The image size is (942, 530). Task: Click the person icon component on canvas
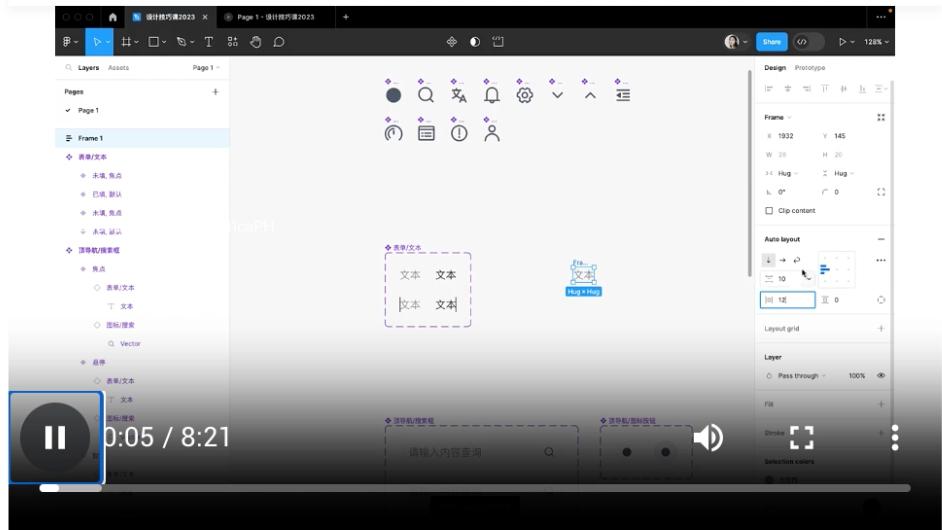click(x=491, y=133)
